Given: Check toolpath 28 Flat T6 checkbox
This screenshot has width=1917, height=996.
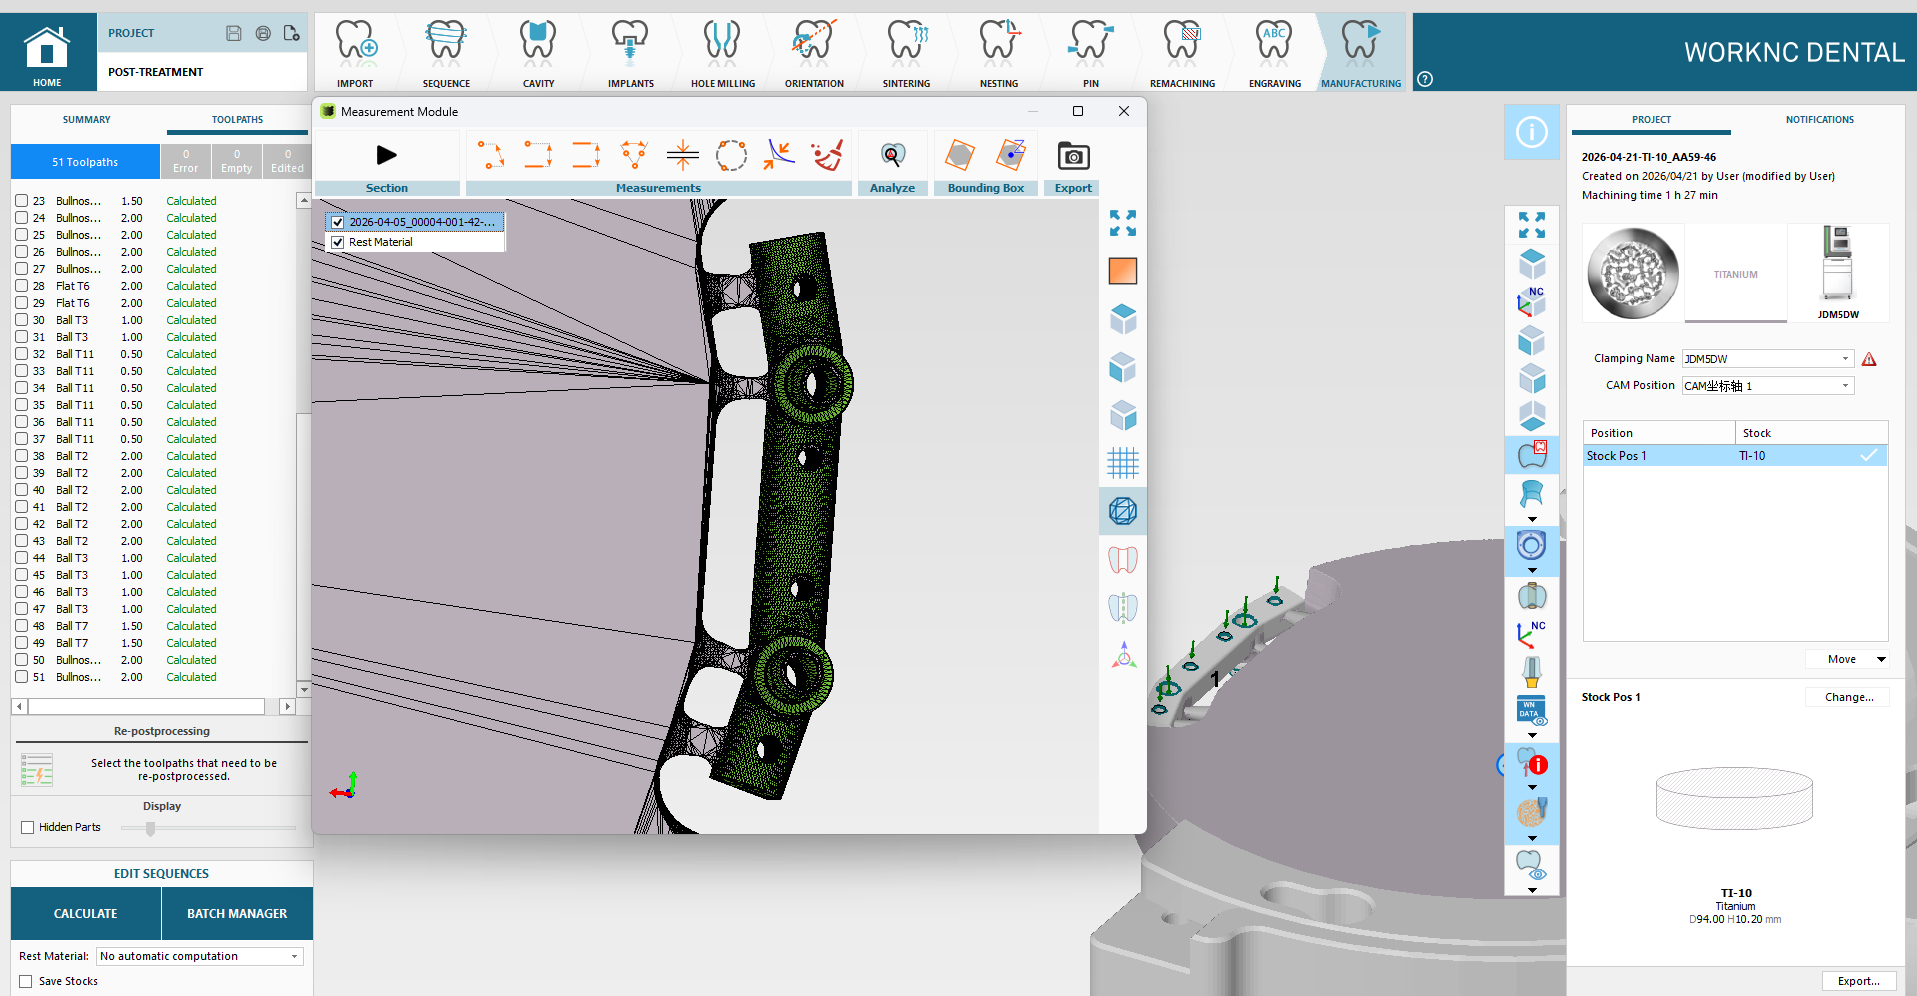Looking at the screenshot, I should click(x=21, y=286).
